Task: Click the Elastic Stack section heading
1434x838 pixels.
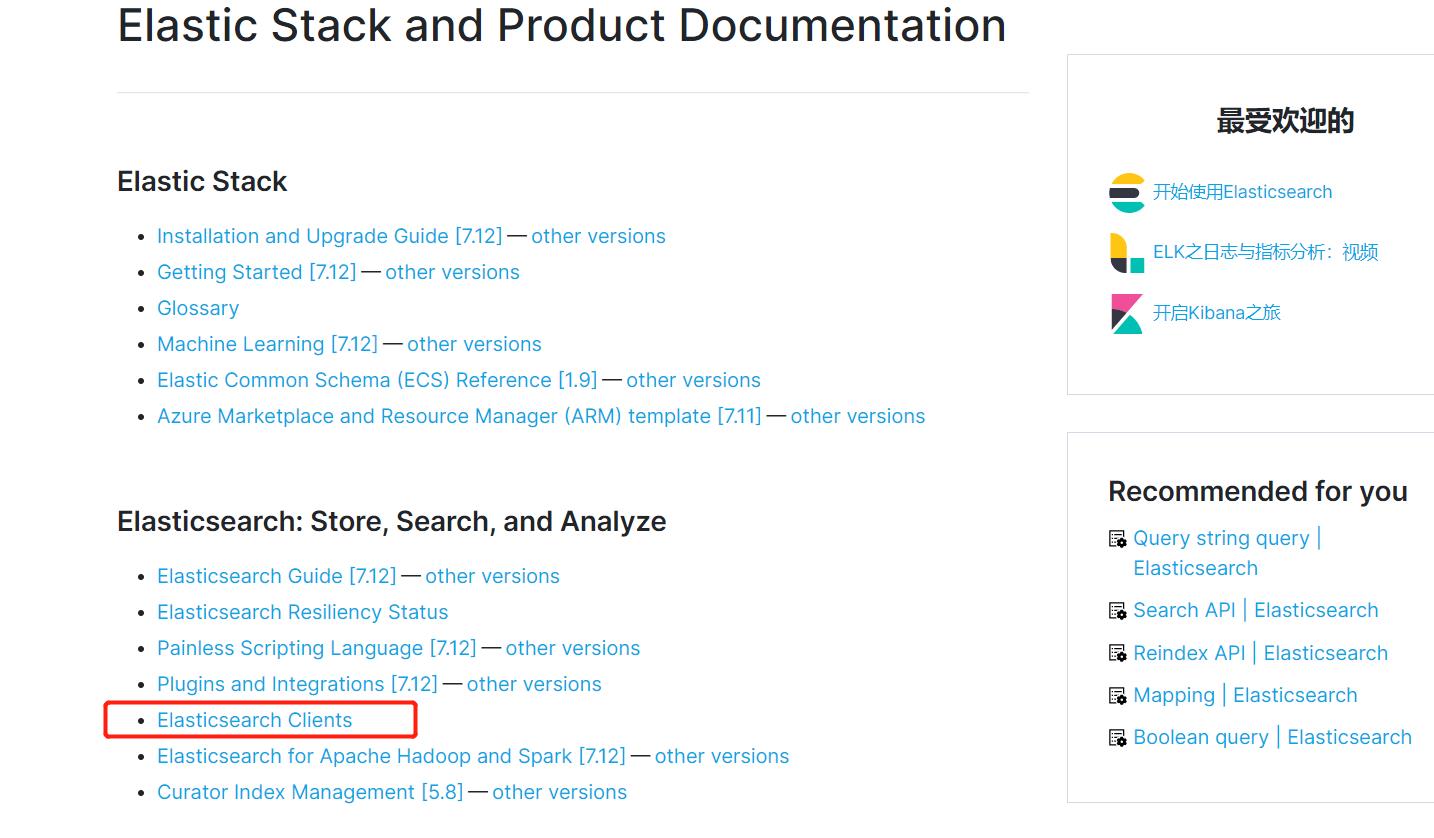Action: click(x=202, y=181)
